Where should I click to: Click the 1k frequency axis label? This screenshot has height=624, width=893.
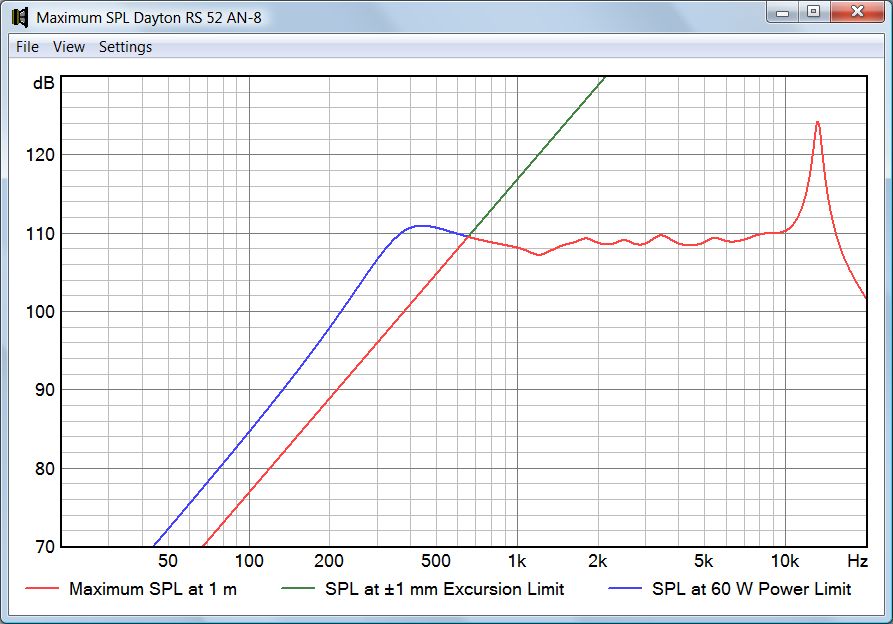click(517, 561)
